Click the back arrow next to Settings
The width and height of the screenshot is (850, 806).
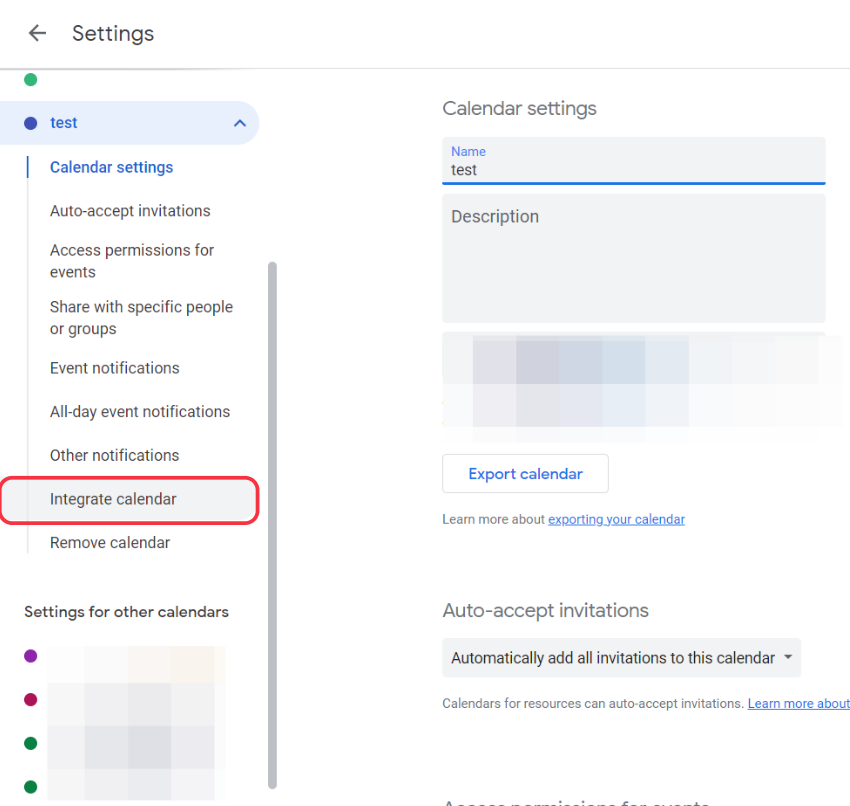(37, 33)
